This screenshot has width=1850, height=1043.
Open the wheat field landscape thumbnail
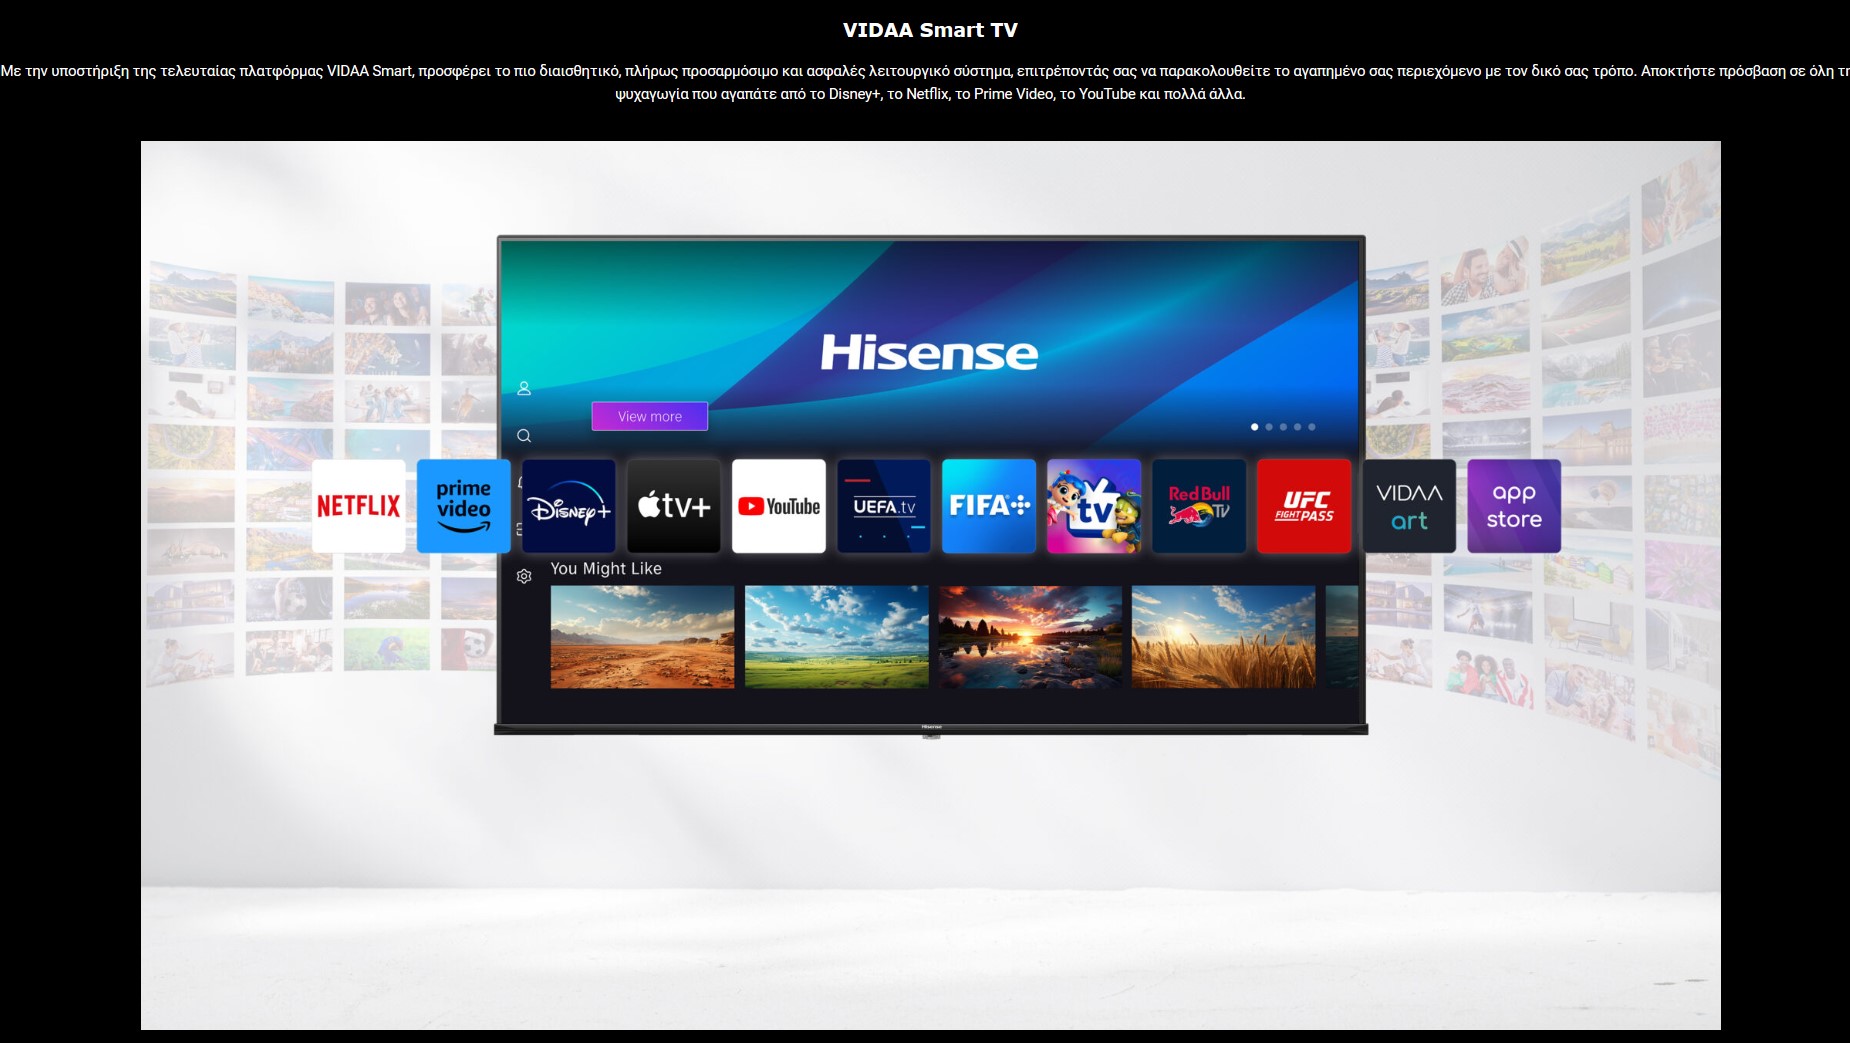tap(1223, 637)
